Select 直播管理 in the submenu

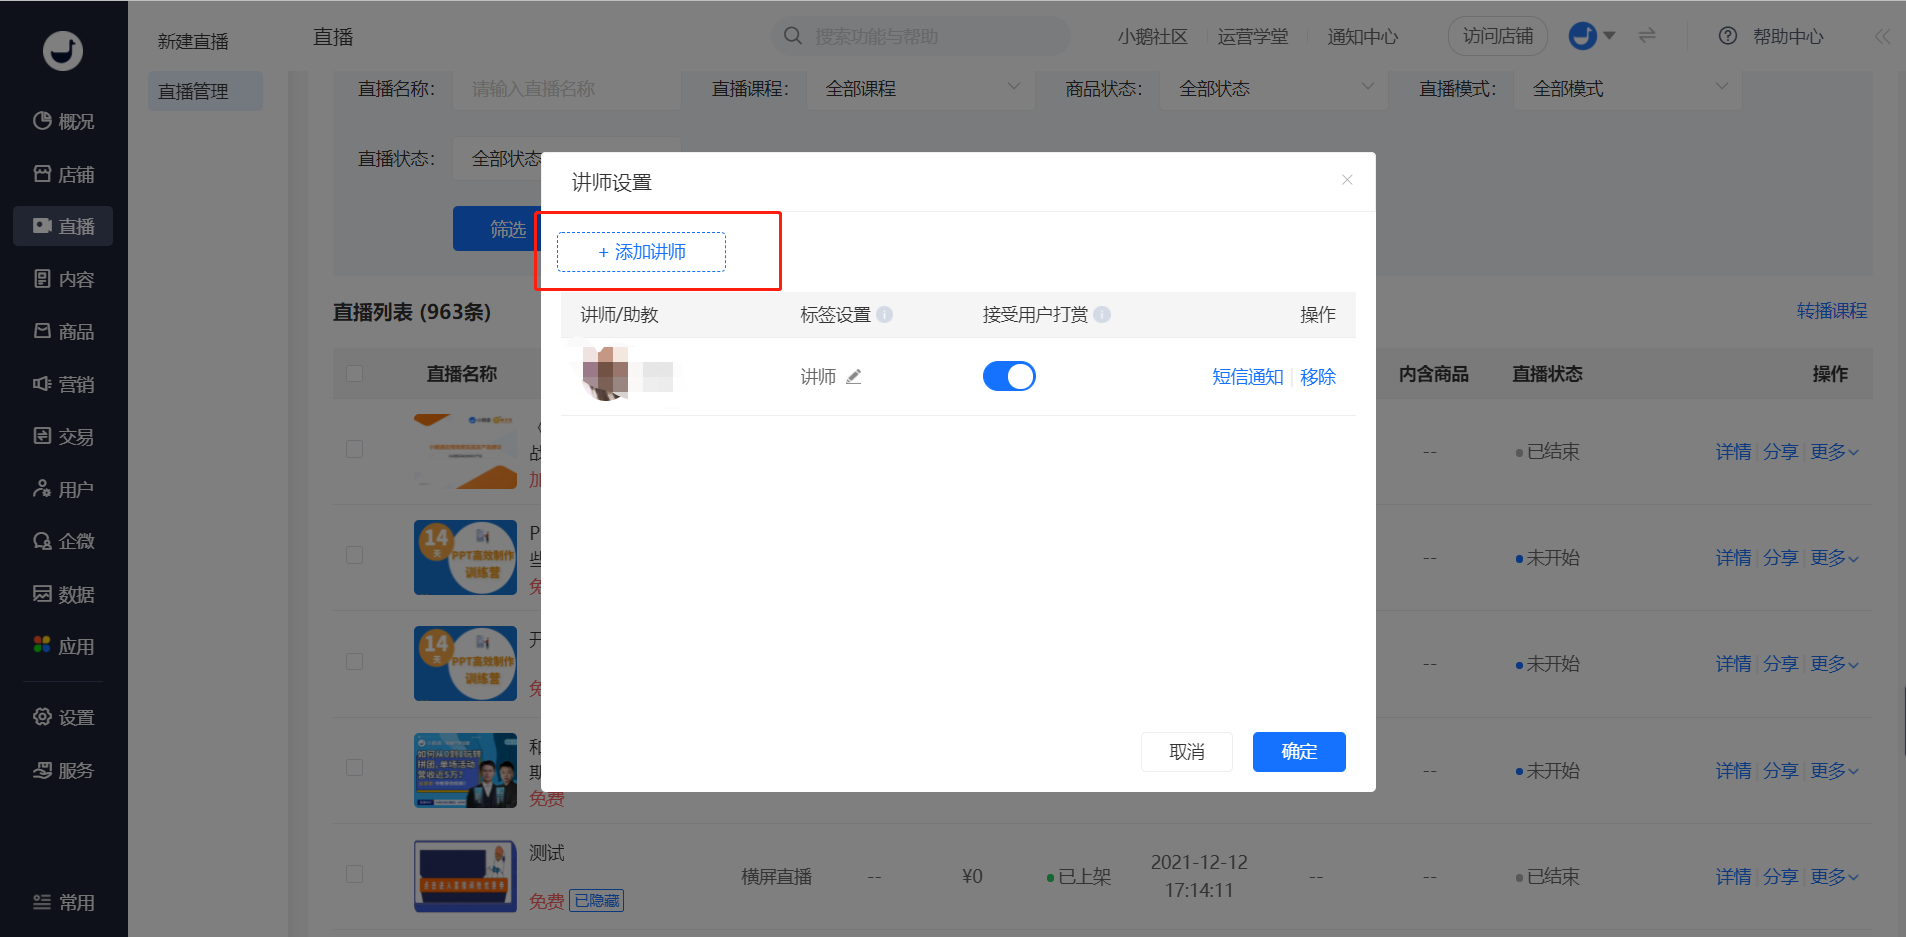(194, 92)
